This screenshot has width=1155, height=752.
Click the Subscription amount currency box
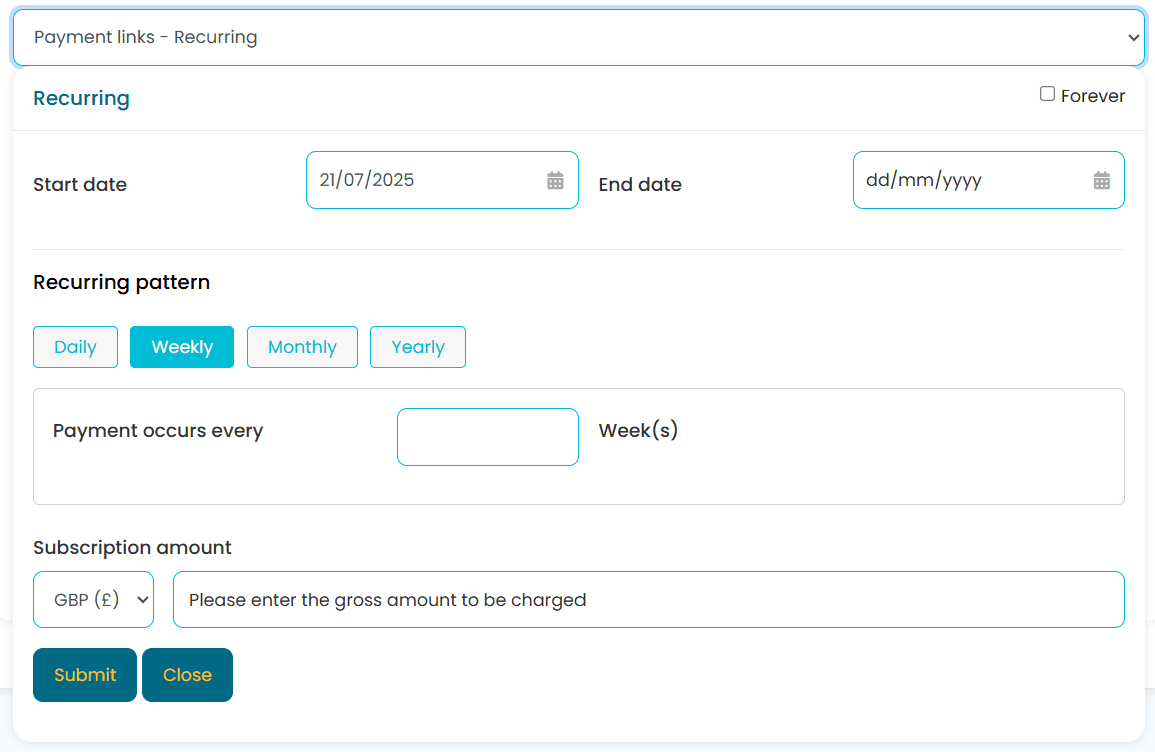click(x=93, y=598)
